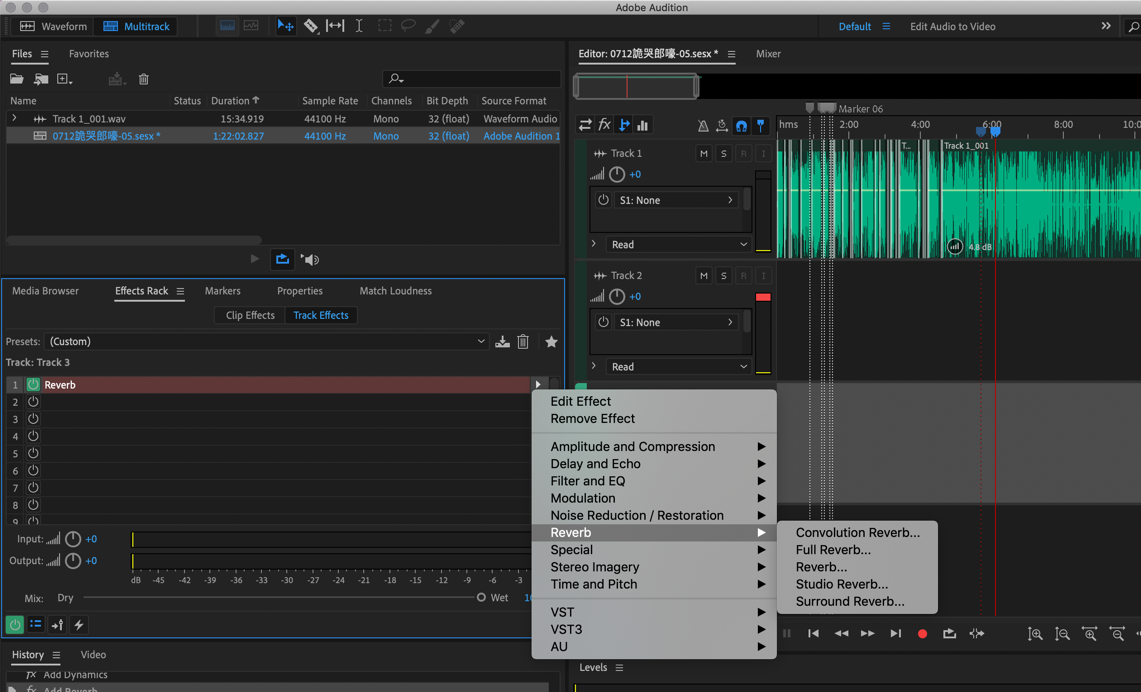The image size is (1141, 692).
Task: Show the track Sends section
Action: 624,125
